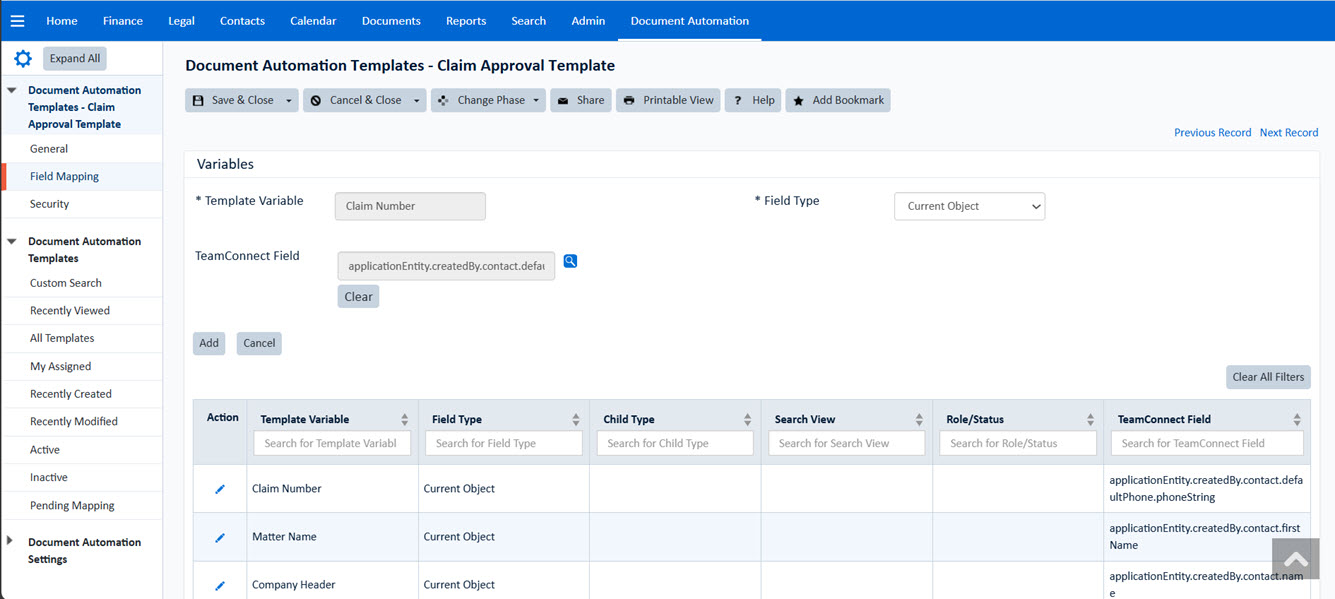Screen dimensions: 1335x599
Task: Expand the Change Phase dropdown
Action: click(536, 100)
